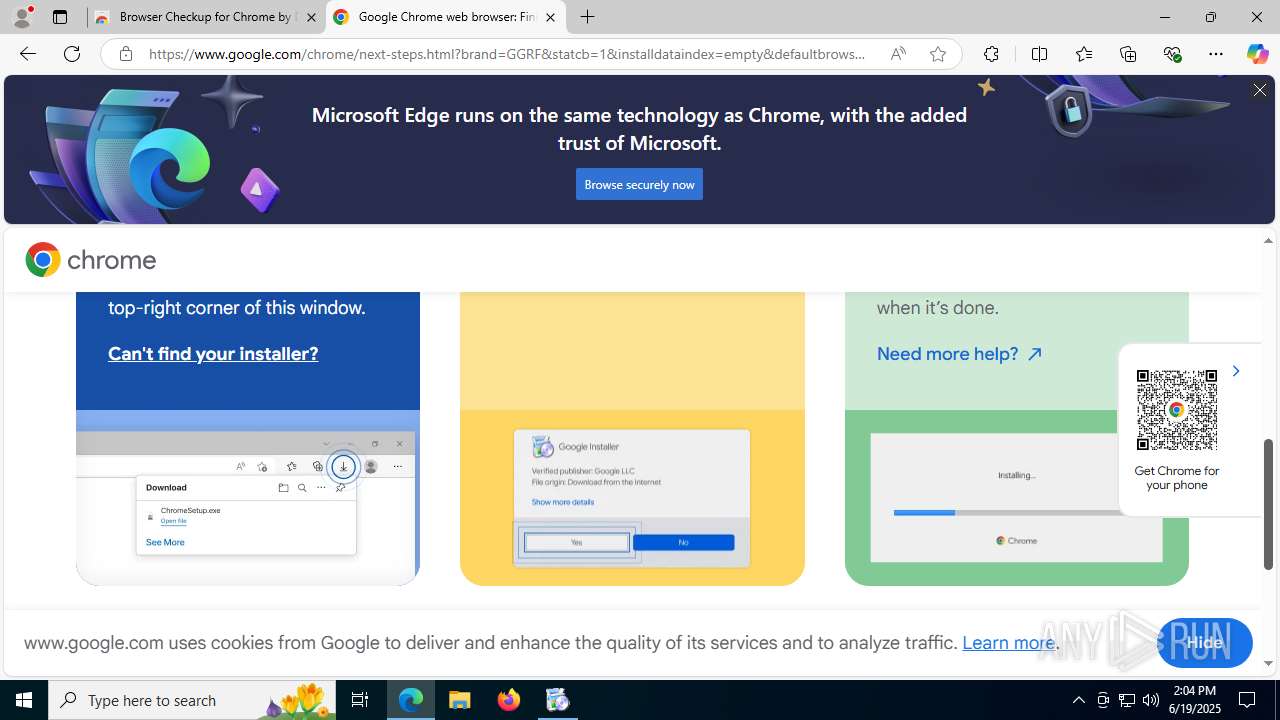
Task: Hide the cookie notice
Action: tap(1204, 643)
